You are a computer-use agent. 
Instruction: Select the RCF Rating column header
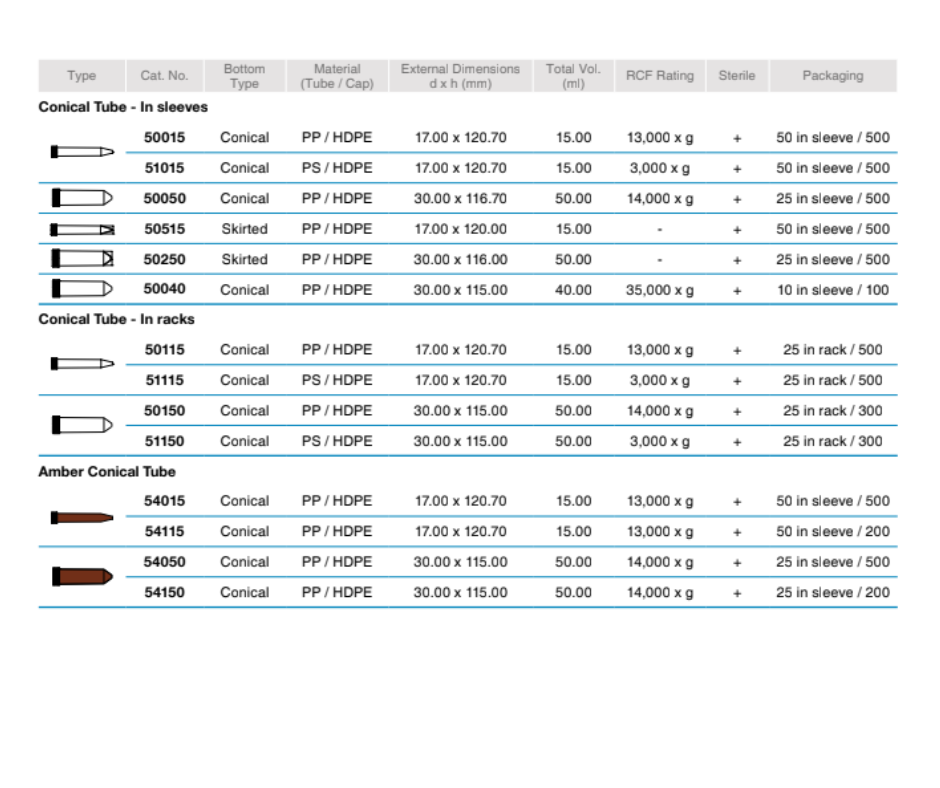coord(659,76)
